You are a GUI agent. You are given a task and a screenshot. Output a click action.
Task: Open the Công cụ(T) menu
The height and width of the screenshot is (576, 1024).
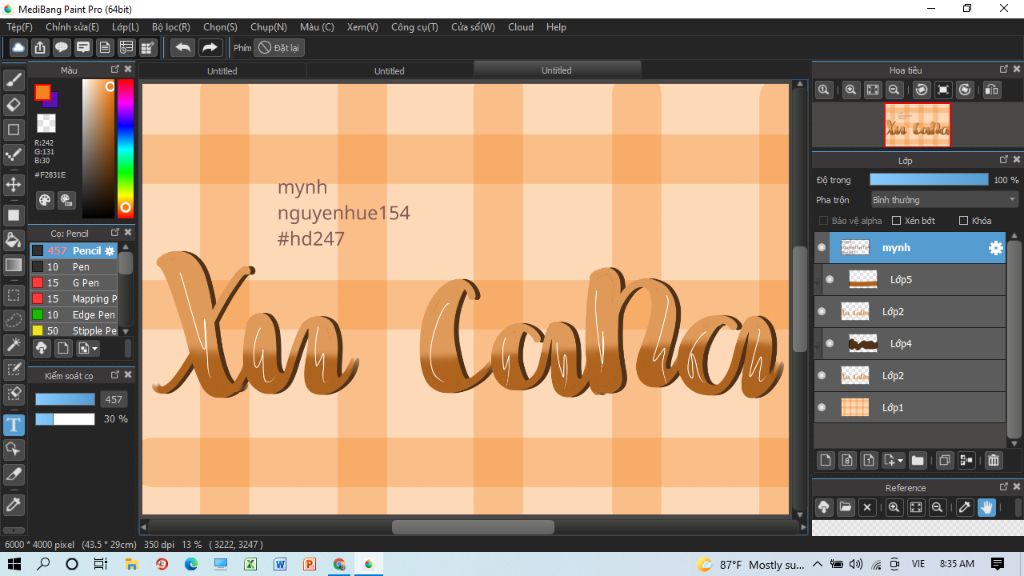[414, 27]
